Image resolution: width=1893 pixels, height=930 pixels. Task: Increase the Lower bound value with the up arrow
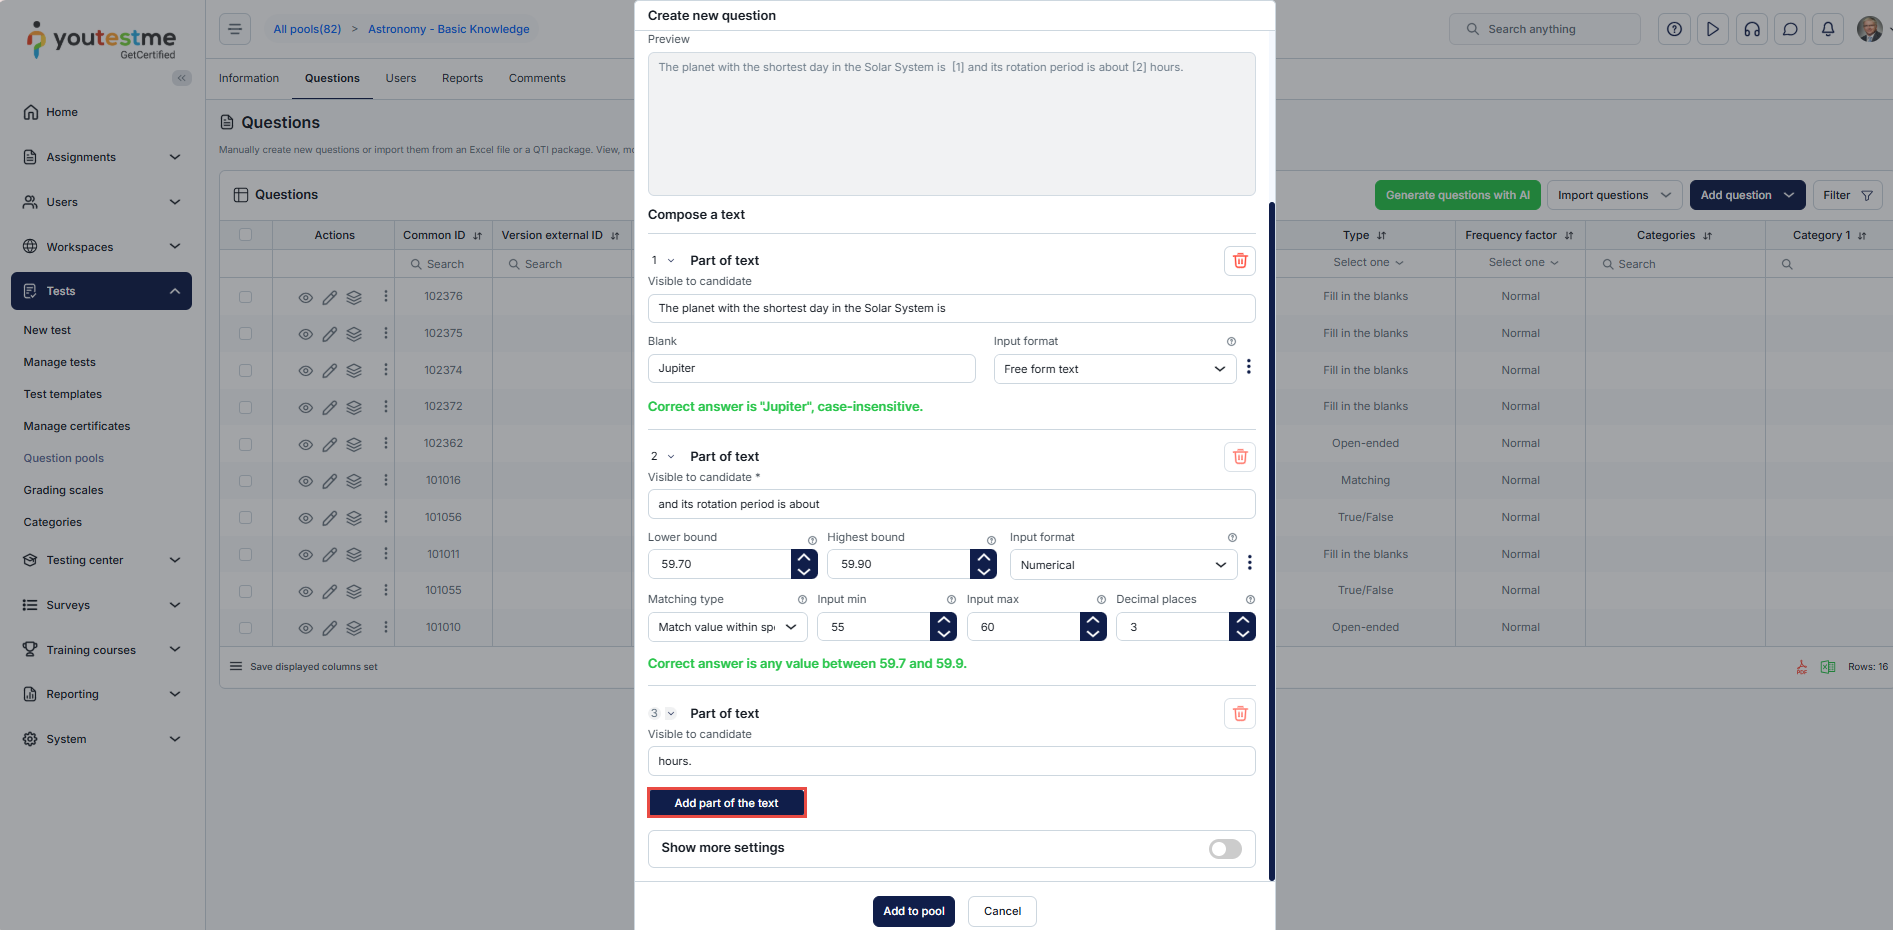pyautogui.click(x=804, y=557)
